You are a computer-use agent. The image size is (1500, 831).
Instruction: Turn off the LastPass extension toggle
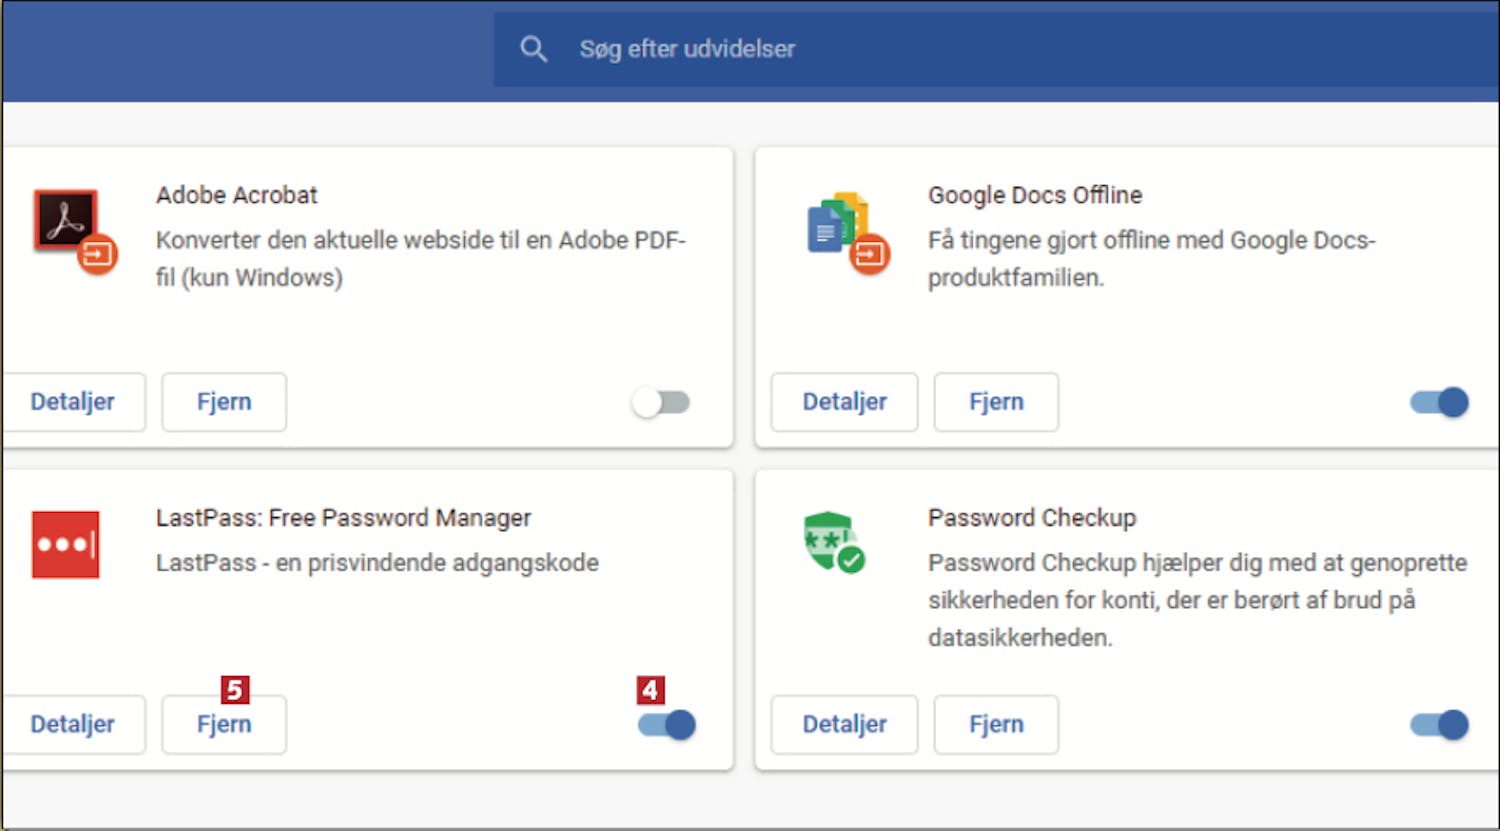point(667,725)
